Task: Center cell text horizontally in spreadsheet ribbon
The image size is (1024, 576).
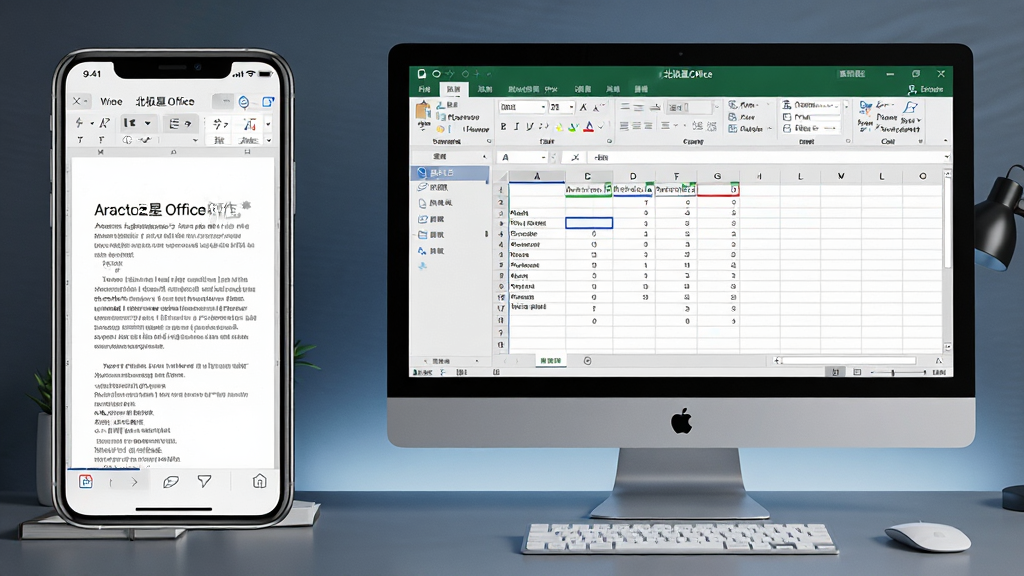Action: [x=636, y=126]
